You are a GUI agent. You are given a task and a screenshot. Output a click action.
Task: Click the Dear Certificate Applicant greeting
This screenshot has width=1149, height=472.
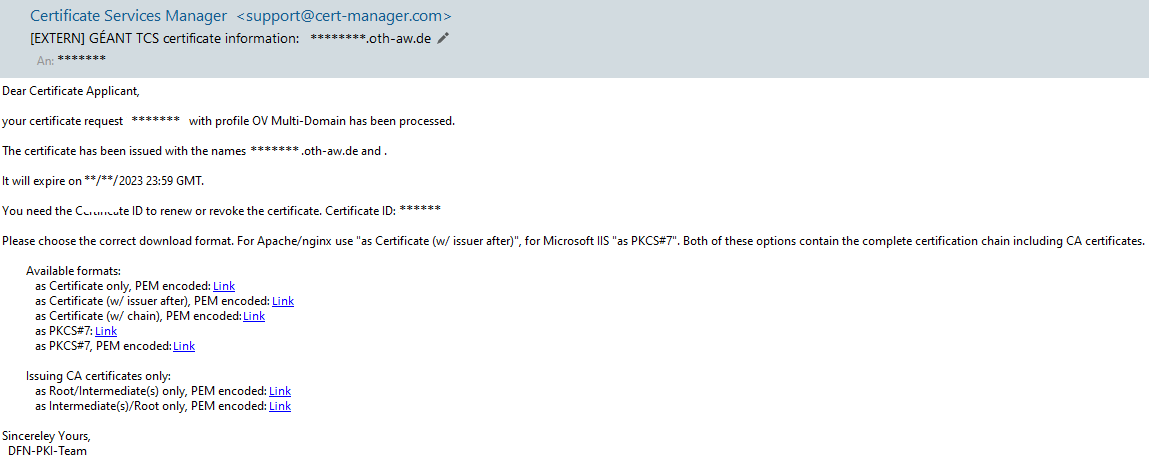pyautogui.click(x=70, y=91)
